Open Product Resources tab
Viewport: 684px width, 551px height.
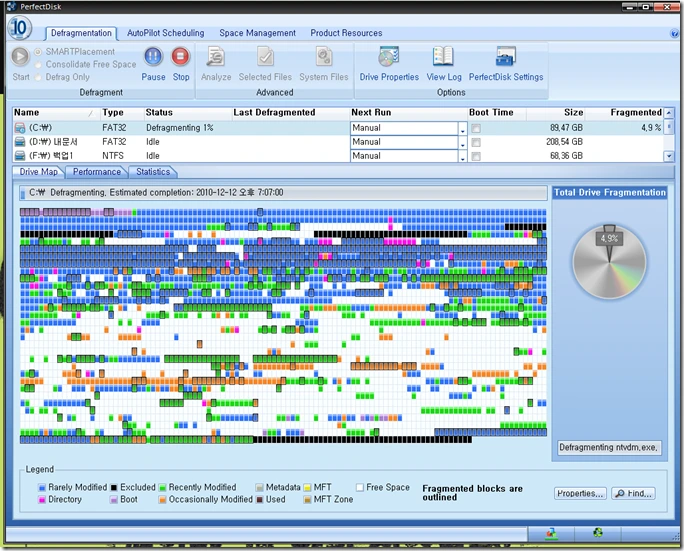(x=346, y=33)
